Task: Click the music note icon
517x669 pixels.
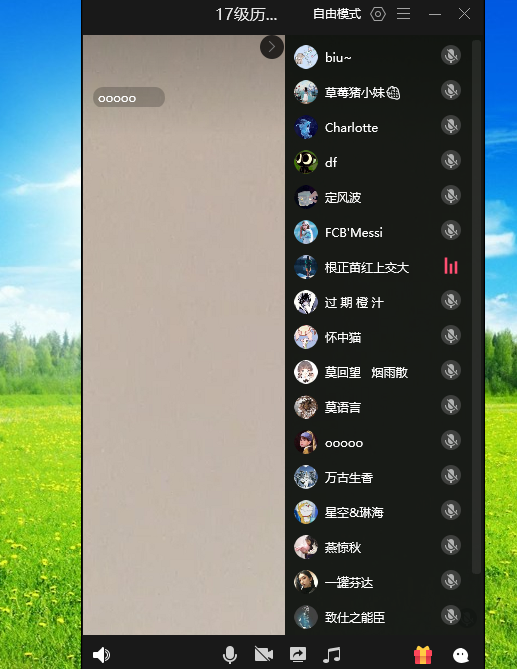Action: click(331, 654)
